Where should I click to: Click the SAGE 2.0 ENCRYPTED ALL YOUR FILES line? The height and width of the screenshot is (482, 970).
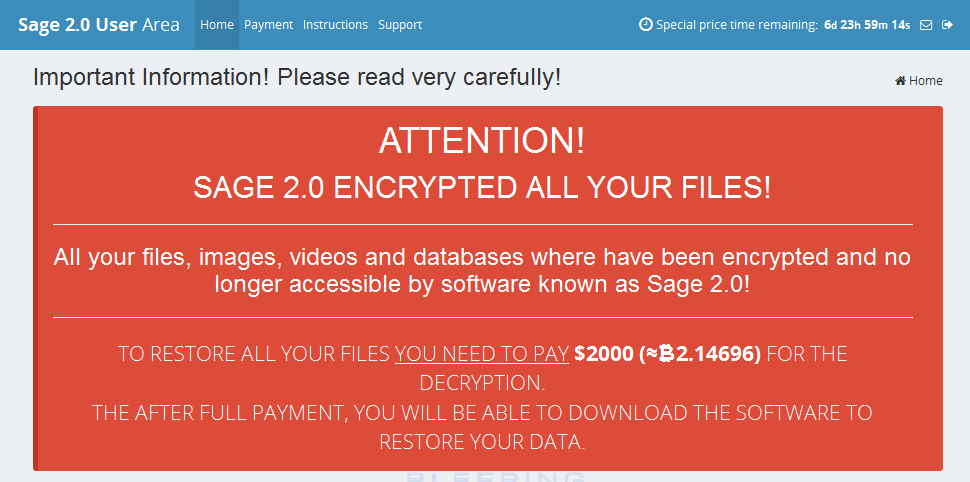click(x=482, y=187)
